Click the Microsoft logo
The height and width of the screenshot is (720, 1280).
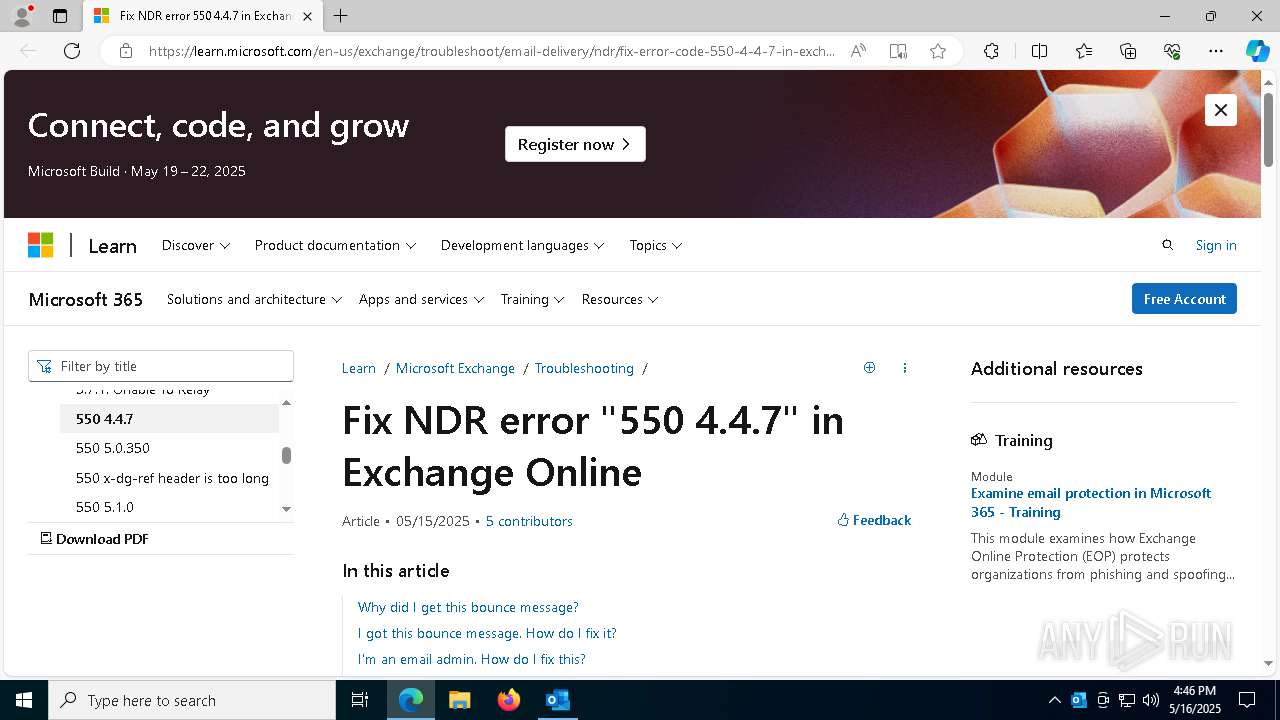tap(40, 245)
